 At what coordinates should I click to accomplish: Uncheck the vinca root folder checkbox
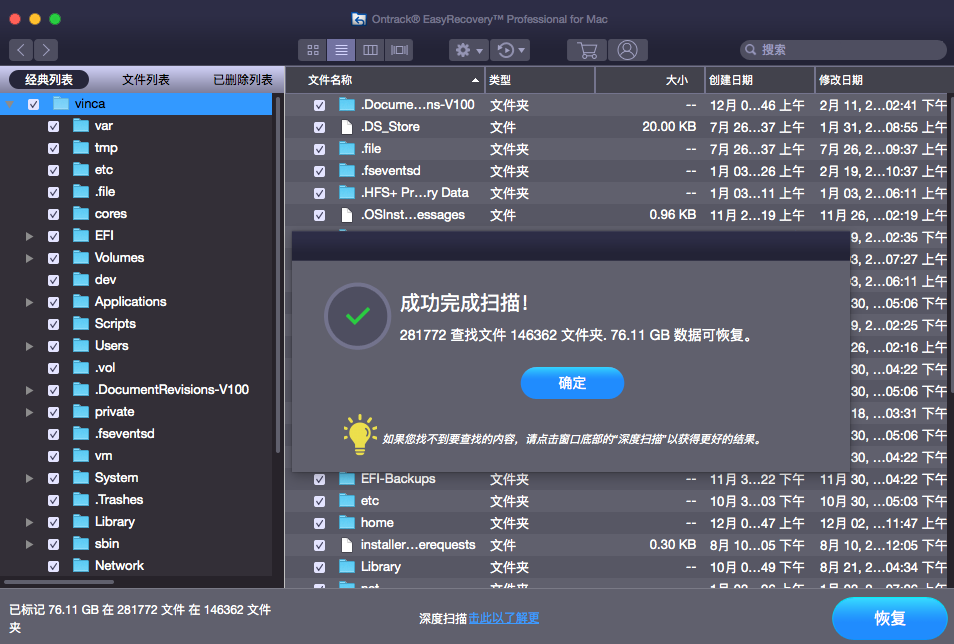tap(33, 103)
